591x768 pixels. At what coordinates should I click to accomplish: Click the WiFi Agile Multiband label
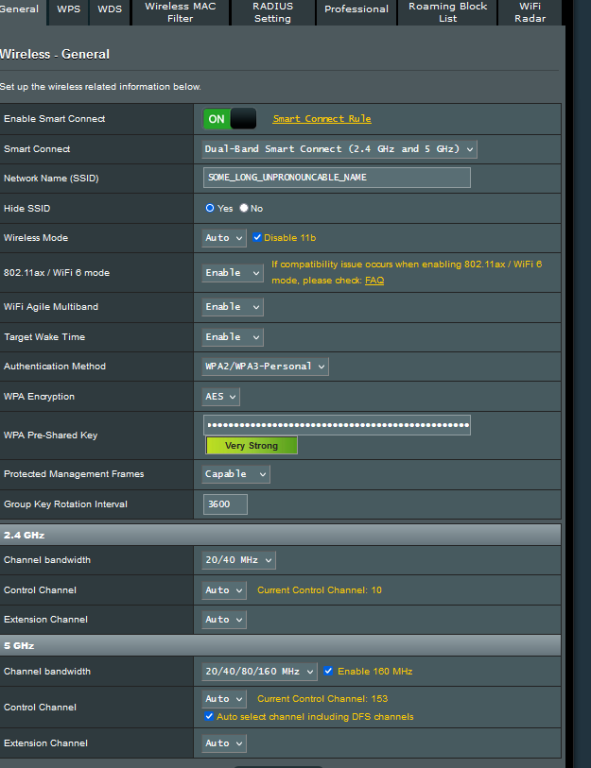pyautogui.click(x=51, y=307)
